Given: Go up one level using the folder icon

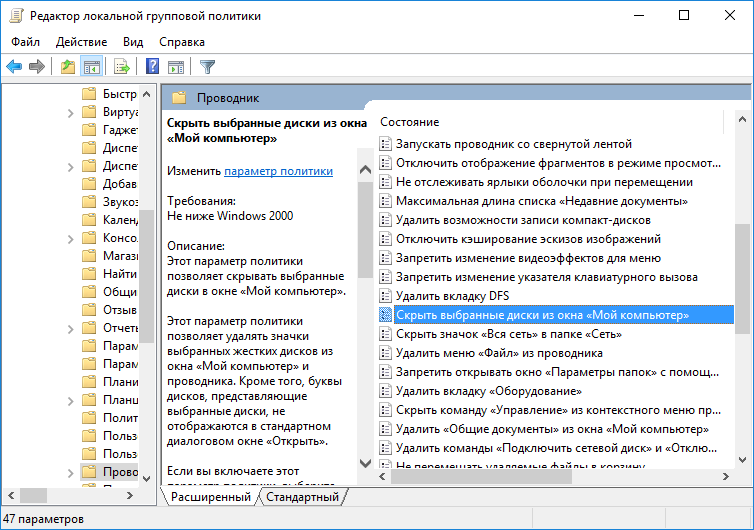Looking at the screenshot, I should 68,67.
